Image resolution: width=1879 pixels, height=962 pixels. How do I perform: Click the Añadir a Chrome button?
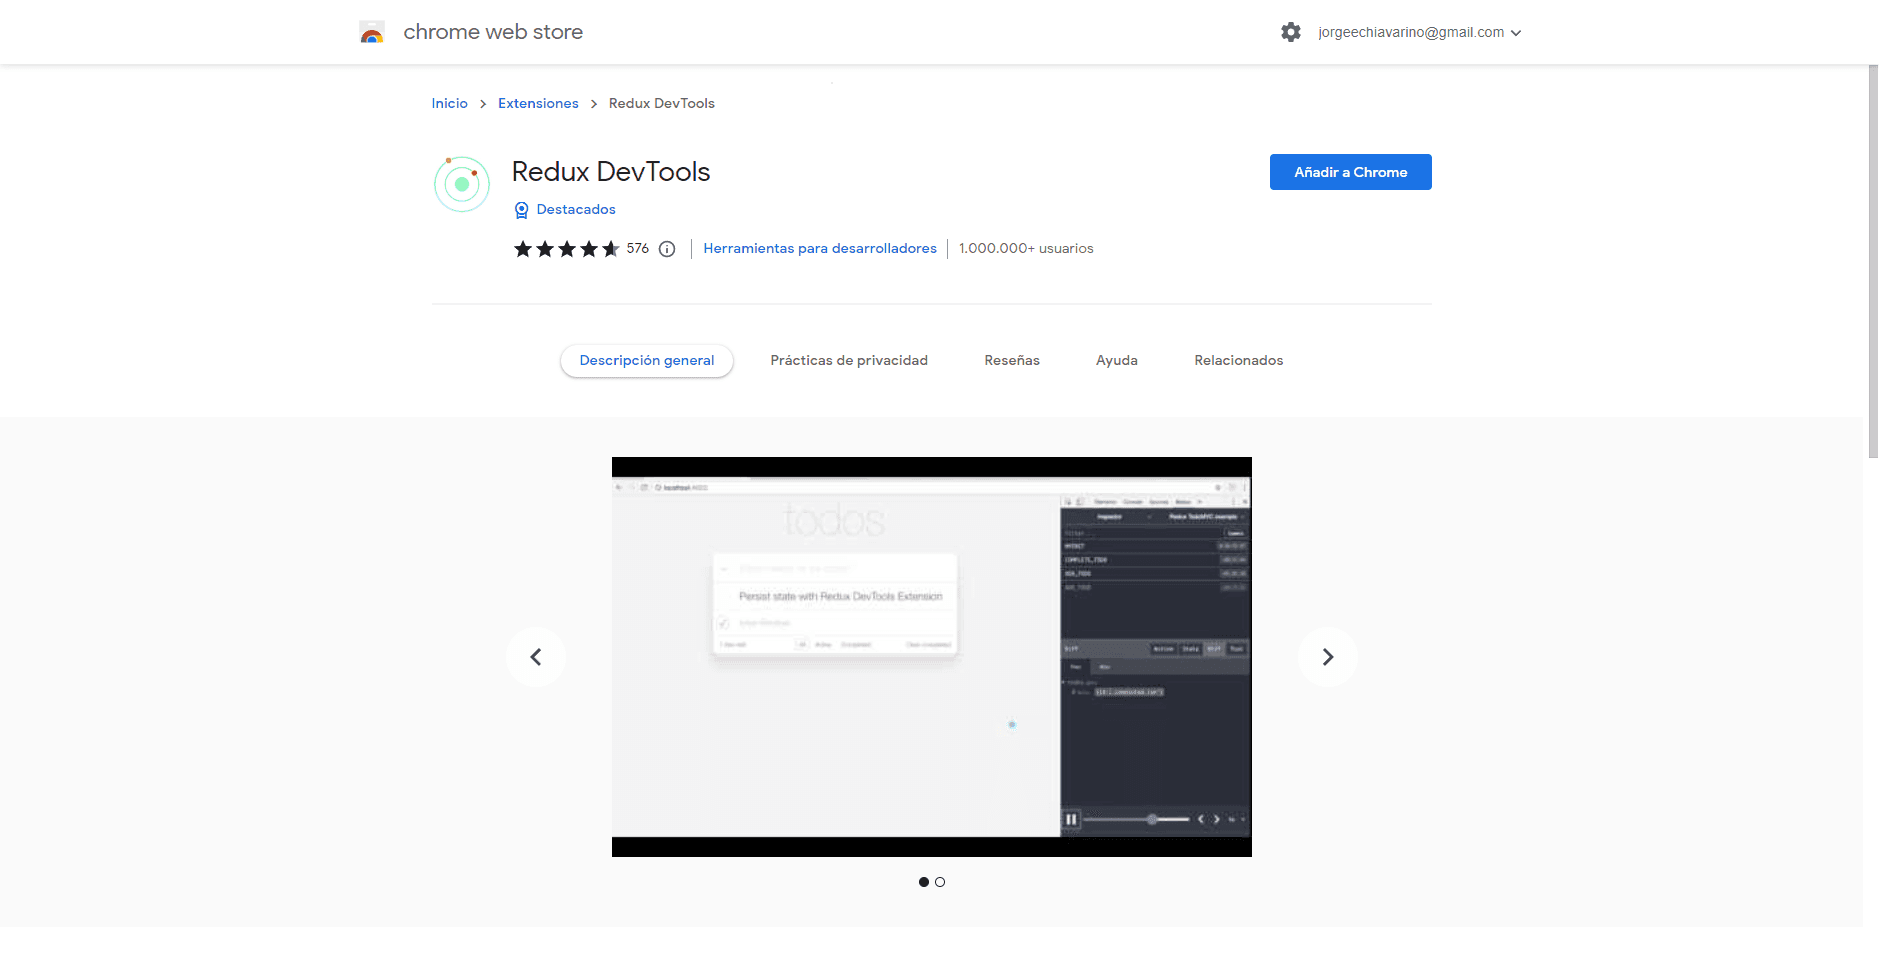click(x=1350, y=172)
